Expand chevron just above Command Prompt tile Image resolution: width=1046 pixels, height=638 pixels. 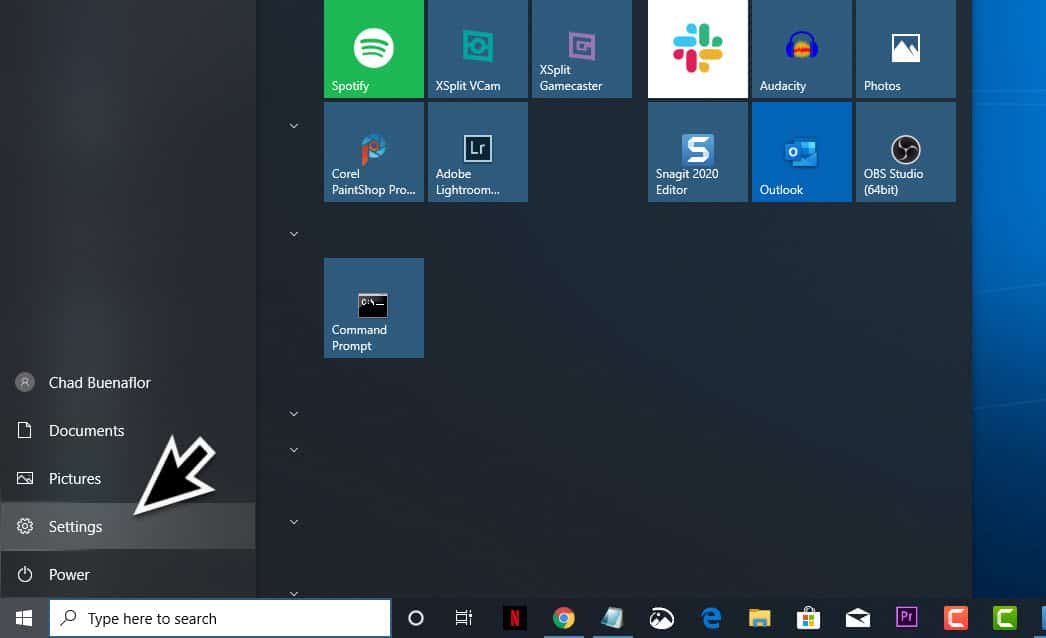tap(294, 234)
